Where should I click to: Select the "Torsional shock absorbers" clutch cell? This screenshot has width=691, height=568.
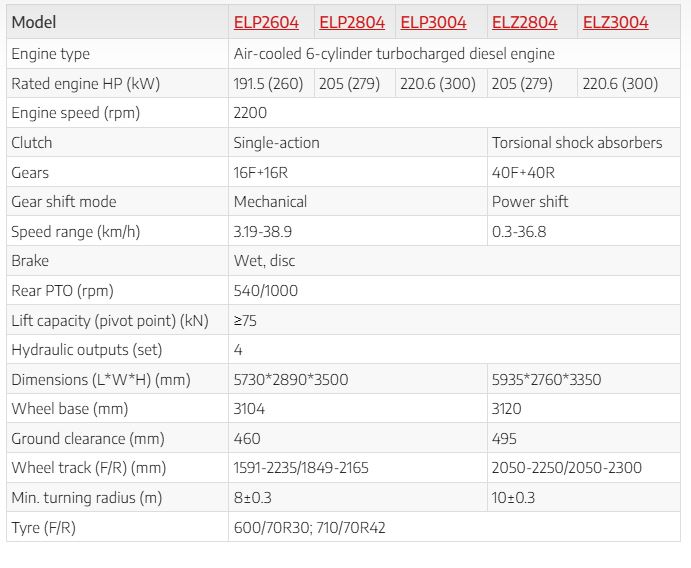tap(577, 143)
